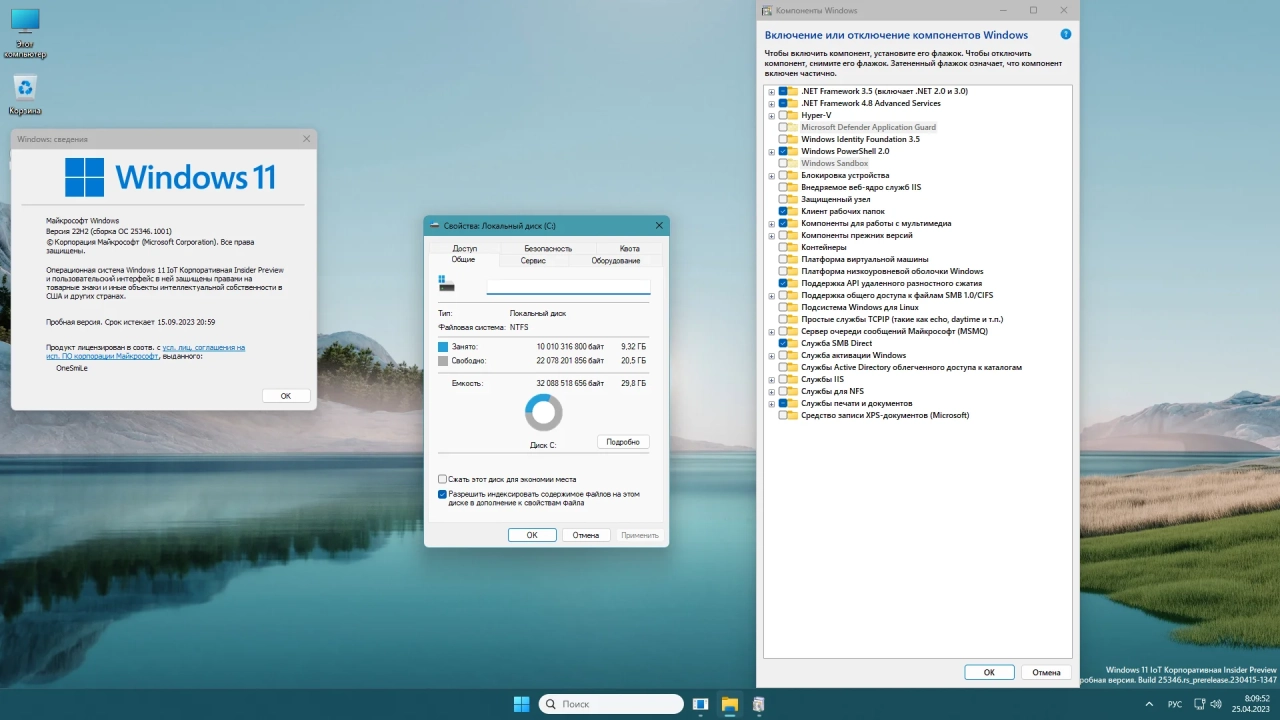1280x720 pixels.
Task: Open the network status tray icon
Action: coord(1199,704)
